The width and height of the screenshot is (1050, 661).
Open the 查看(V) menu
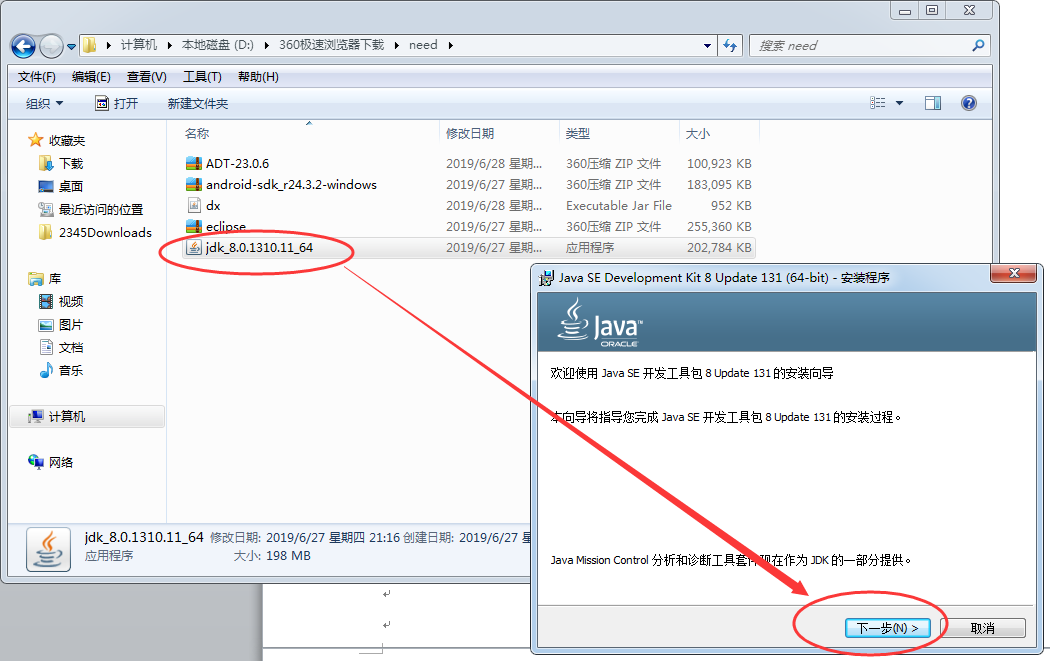click(147, 77)
